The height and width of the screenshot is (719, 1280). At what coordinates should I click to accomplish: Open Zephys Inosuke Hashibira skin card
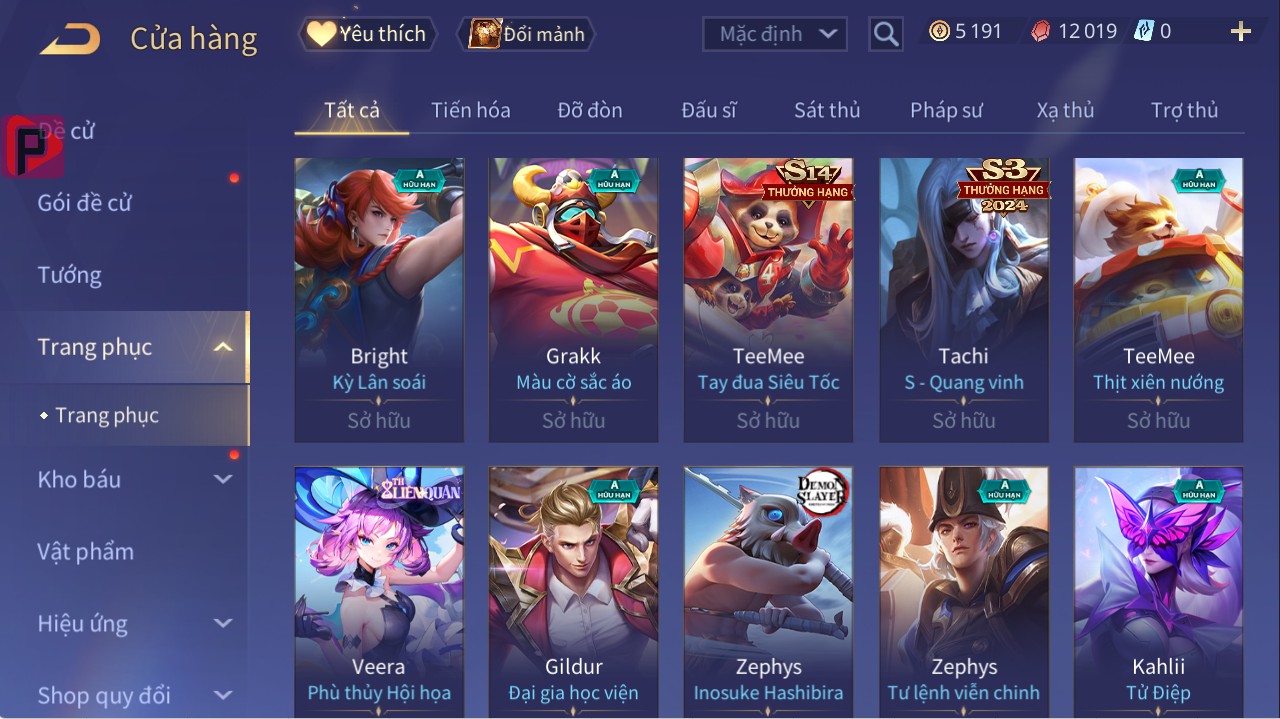point(768,592)
